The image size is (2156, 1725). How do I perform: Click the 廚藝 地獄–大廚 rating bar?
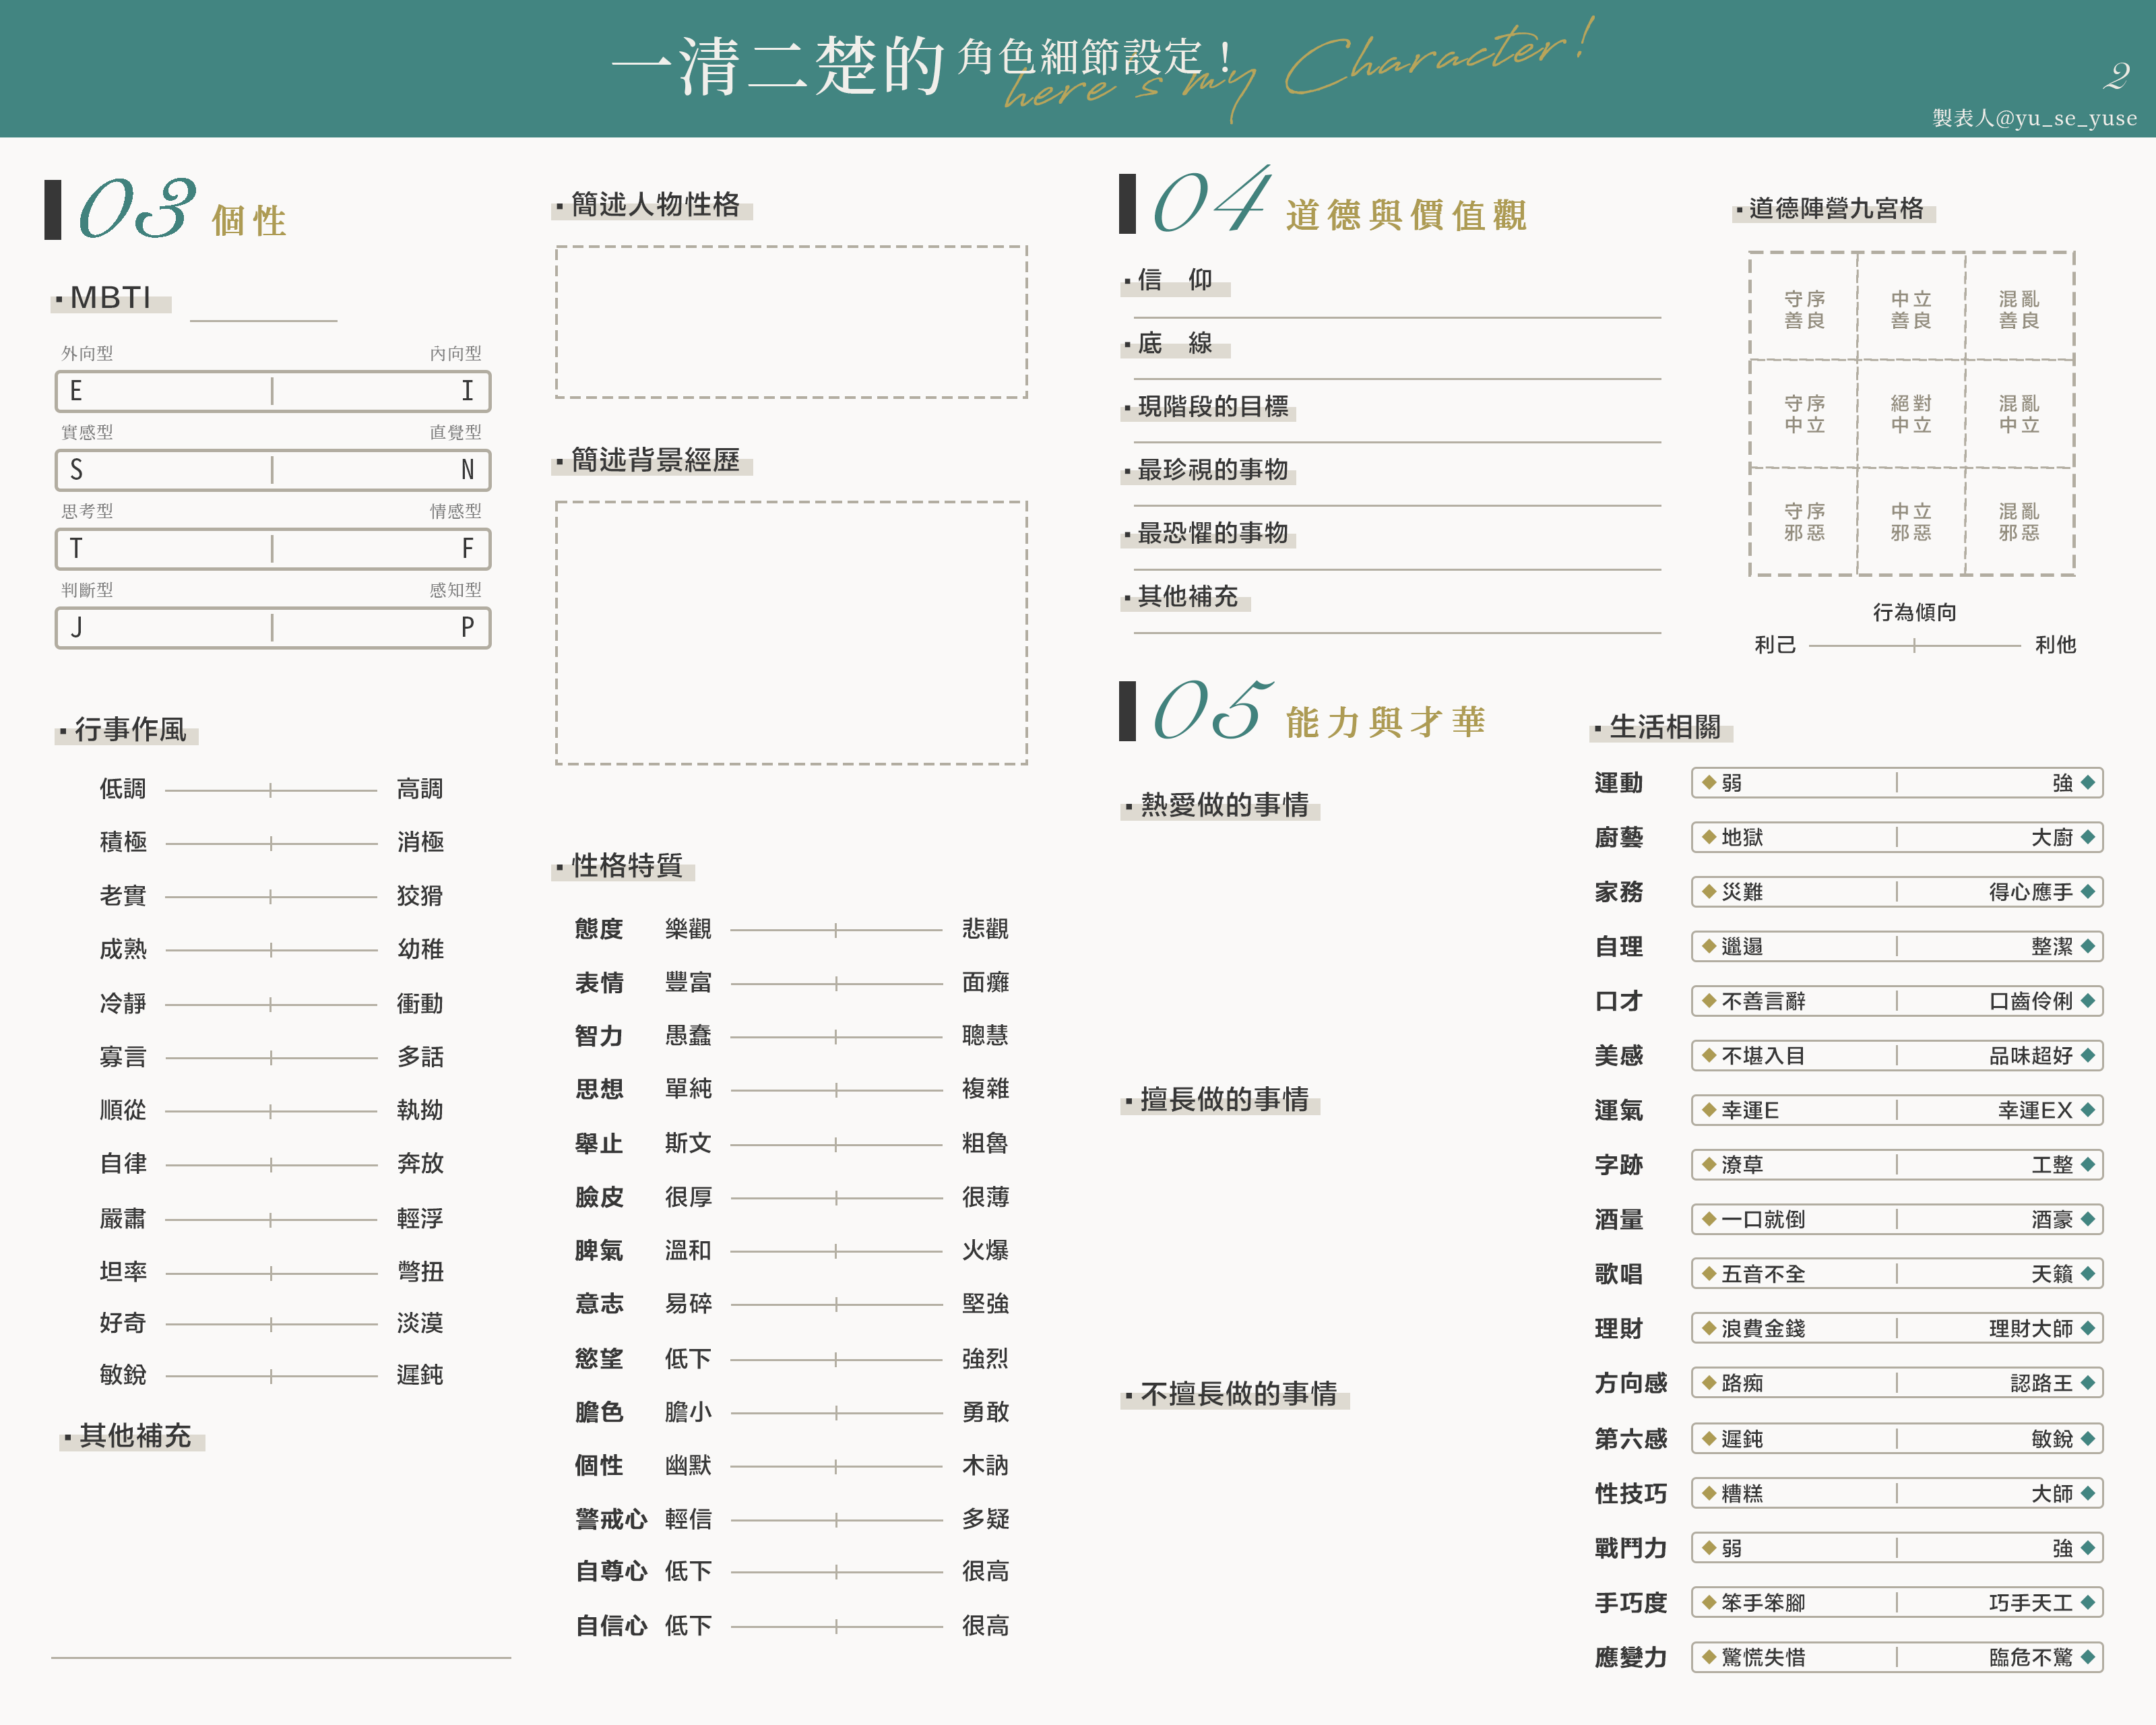(x=1897, y=837)
